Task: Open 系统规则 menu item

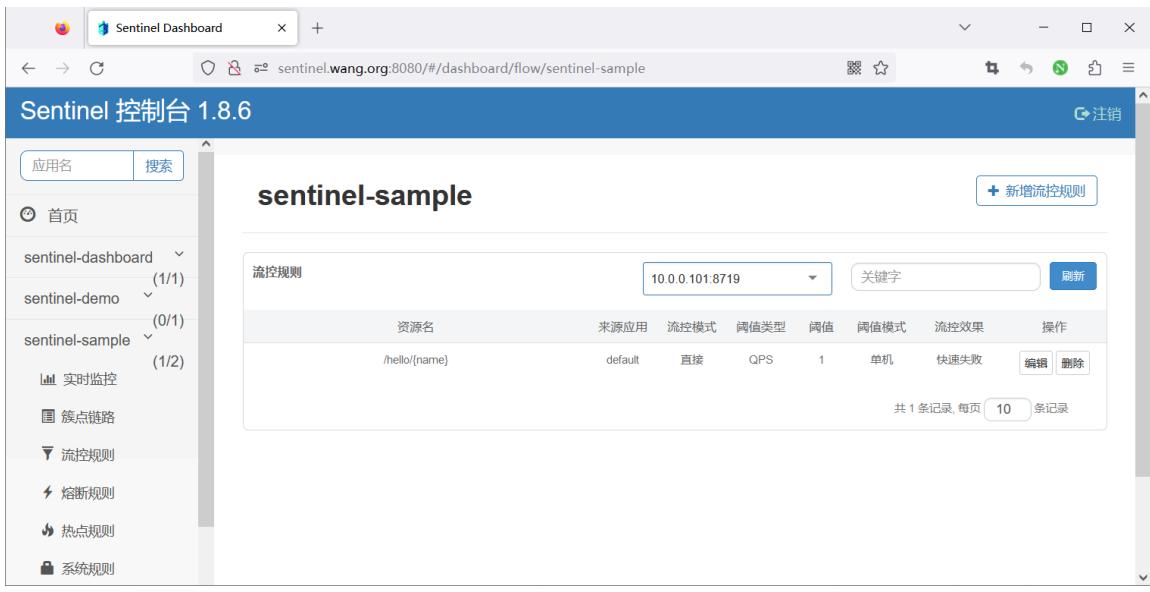Action: coord(88,569)
